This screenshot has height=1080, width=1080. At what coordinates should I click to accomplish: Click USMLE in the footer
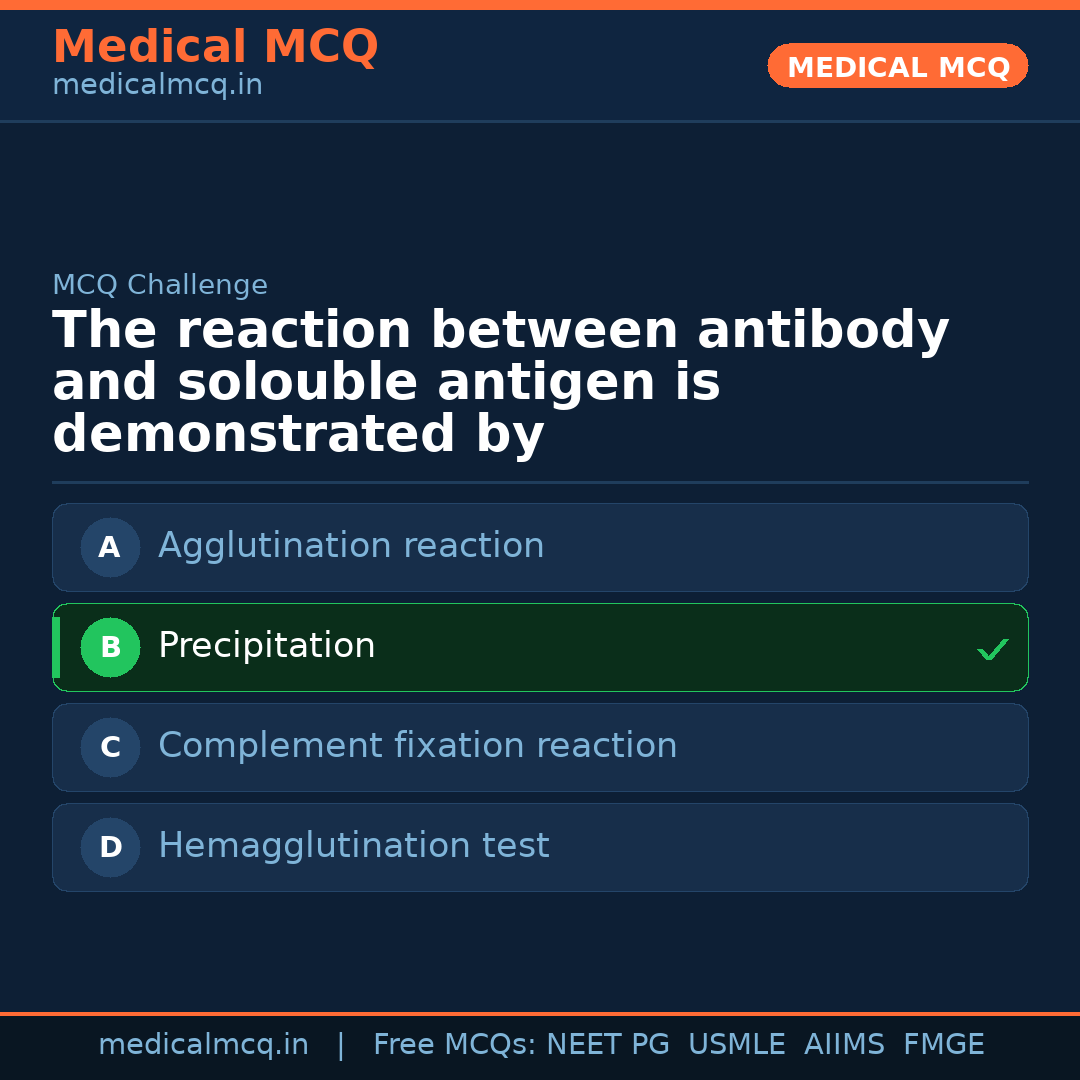click(736, 1045)
